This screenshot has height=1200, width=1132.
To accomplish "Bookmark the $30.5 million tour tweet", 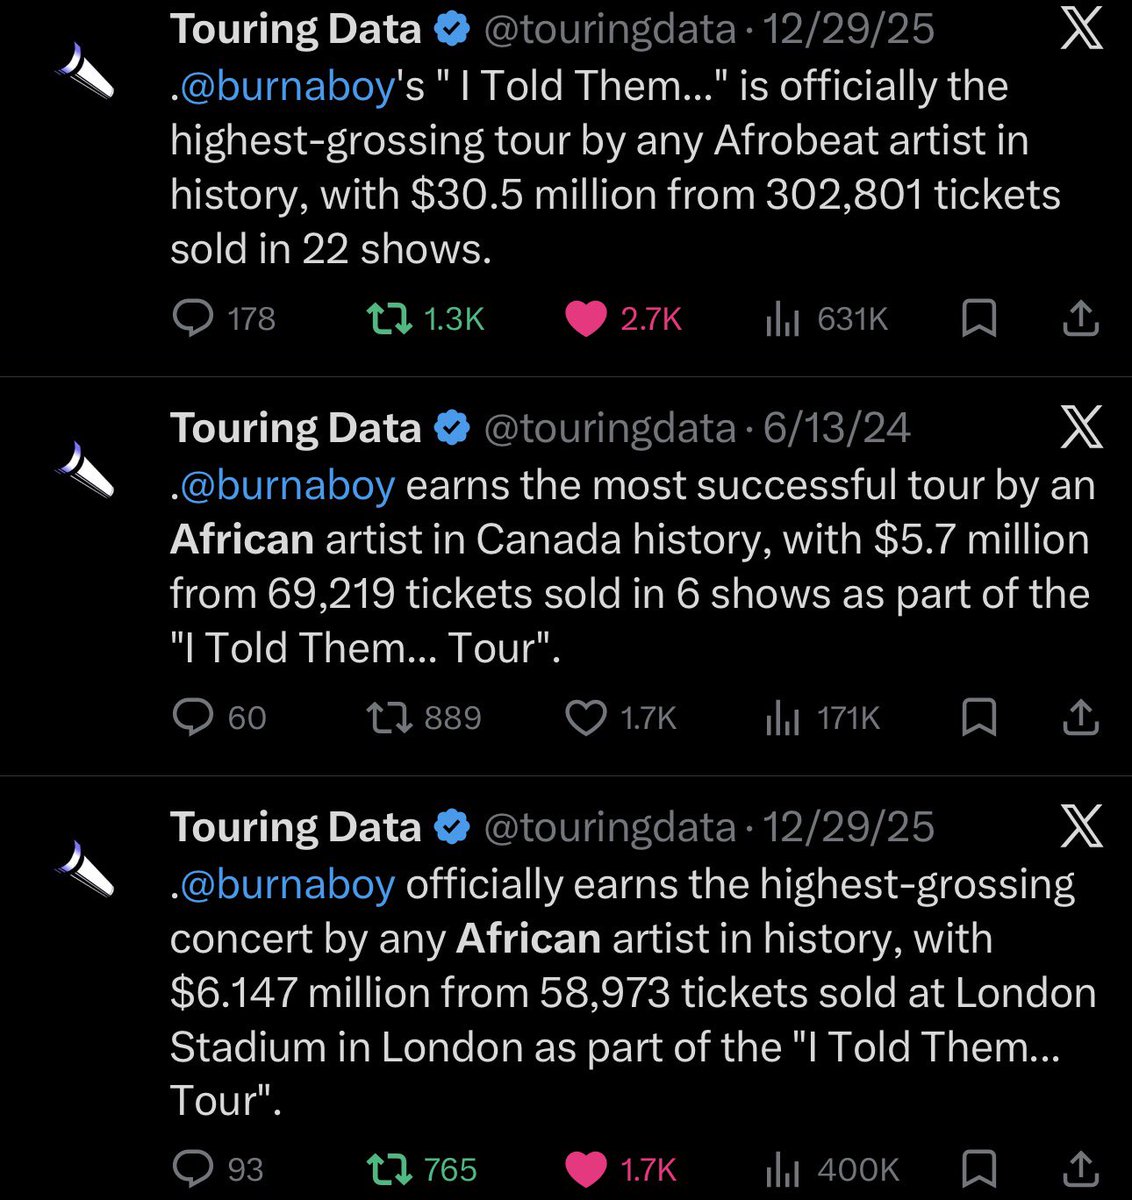I will [x=979, y=319].
